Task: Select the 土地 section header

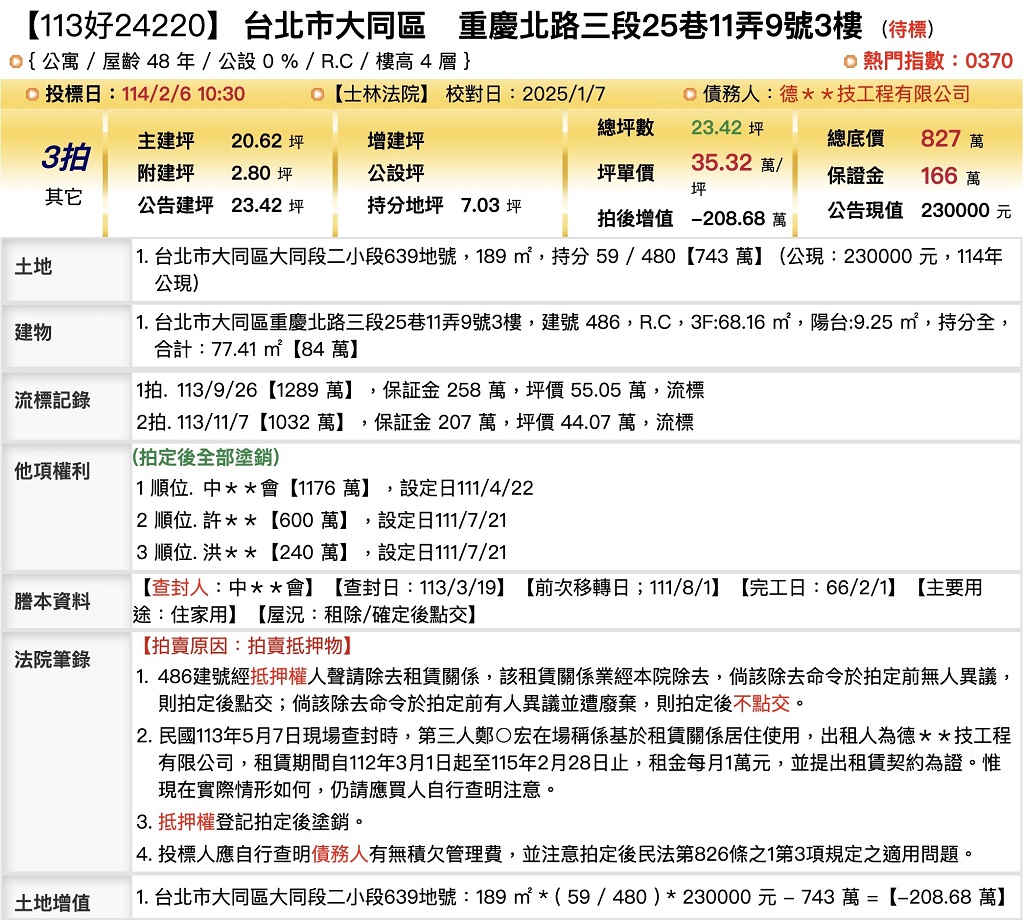Action: pos(33,267)
